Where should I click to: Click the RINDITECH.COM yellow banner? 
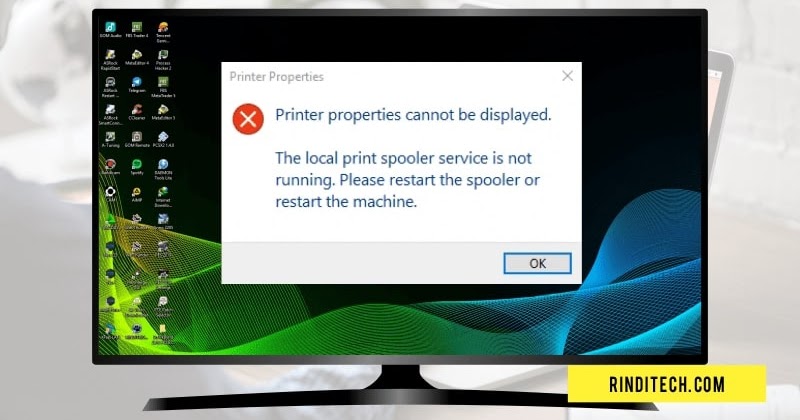(x=667, y=384)
